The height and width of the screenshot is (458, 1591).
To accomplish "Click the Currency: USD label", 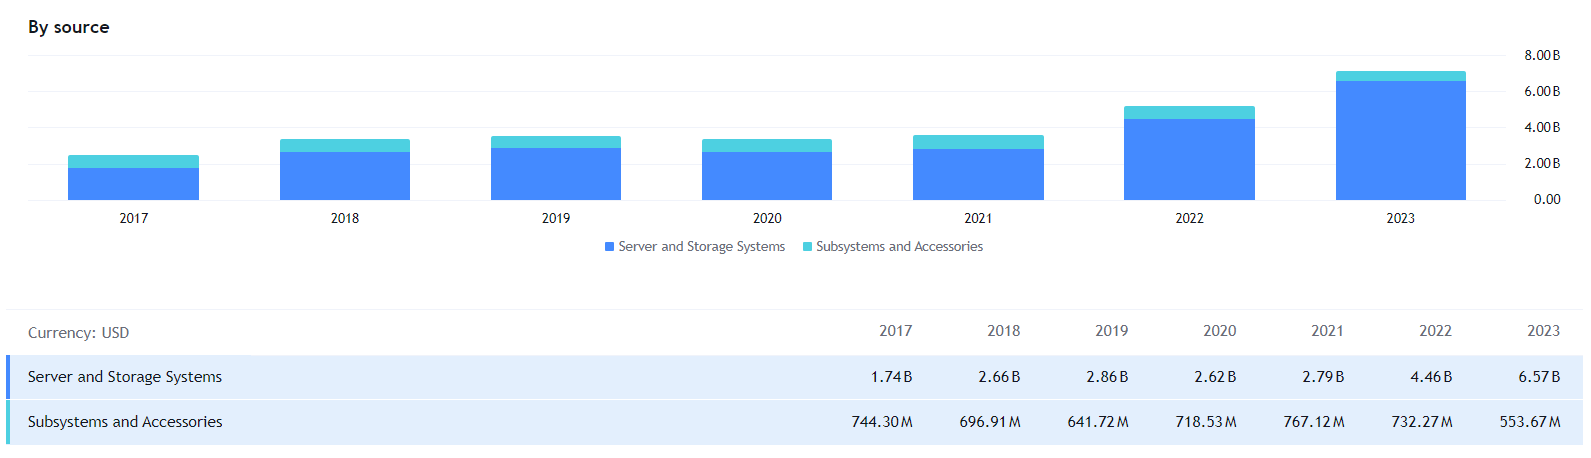I will pyautogui.click(x=78, y=333).
